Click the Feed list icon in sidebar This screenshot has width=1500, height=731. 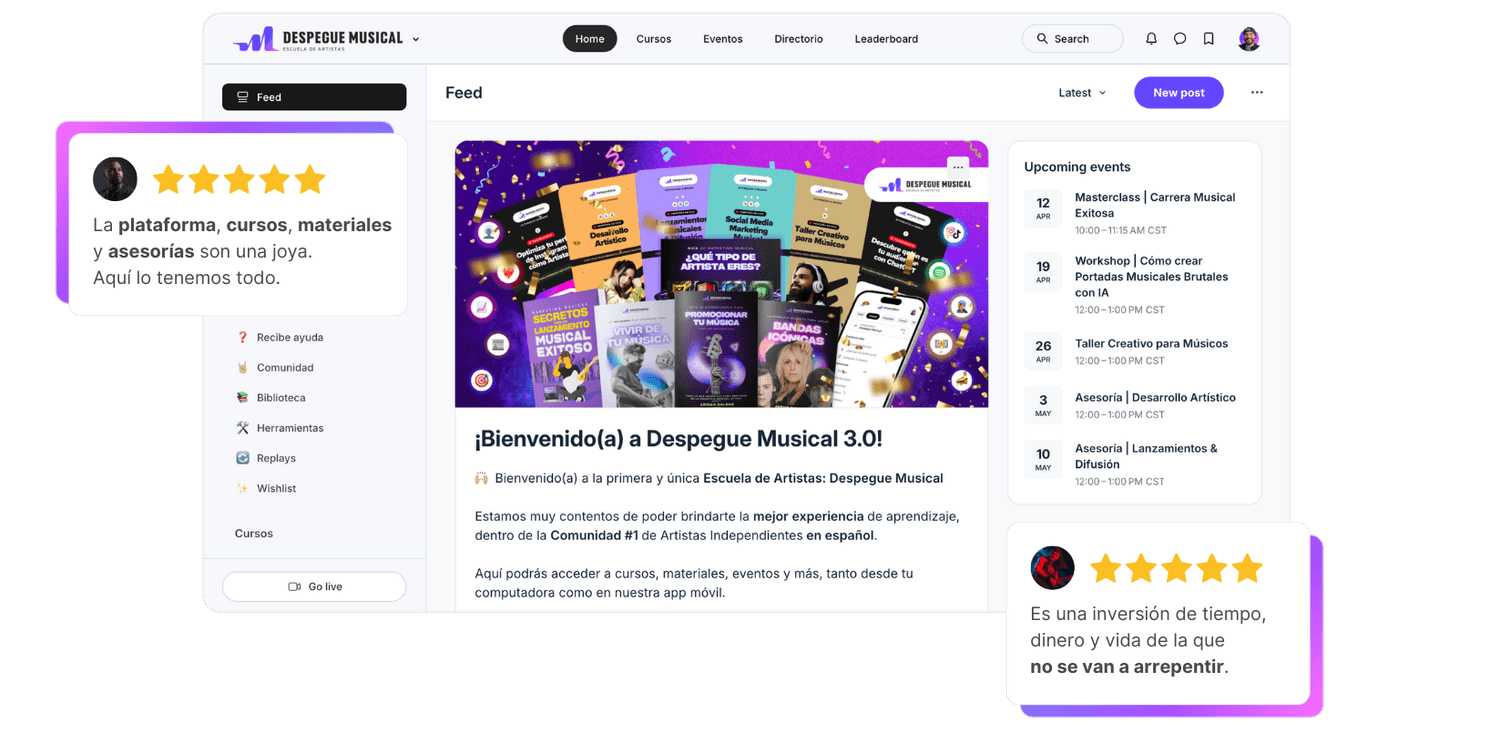click(x=242, y=97)
